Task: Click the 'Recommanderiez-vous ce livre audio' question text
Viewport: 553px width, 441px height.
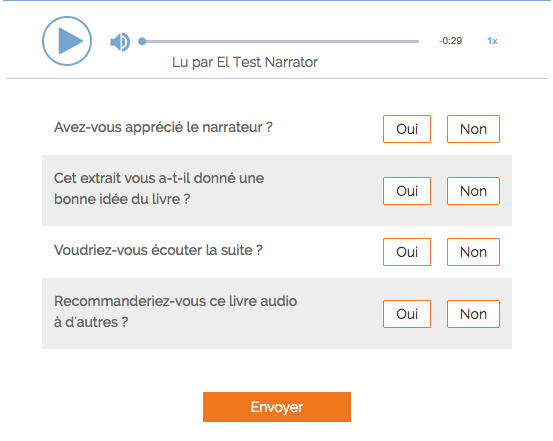Action: (176, 301)
